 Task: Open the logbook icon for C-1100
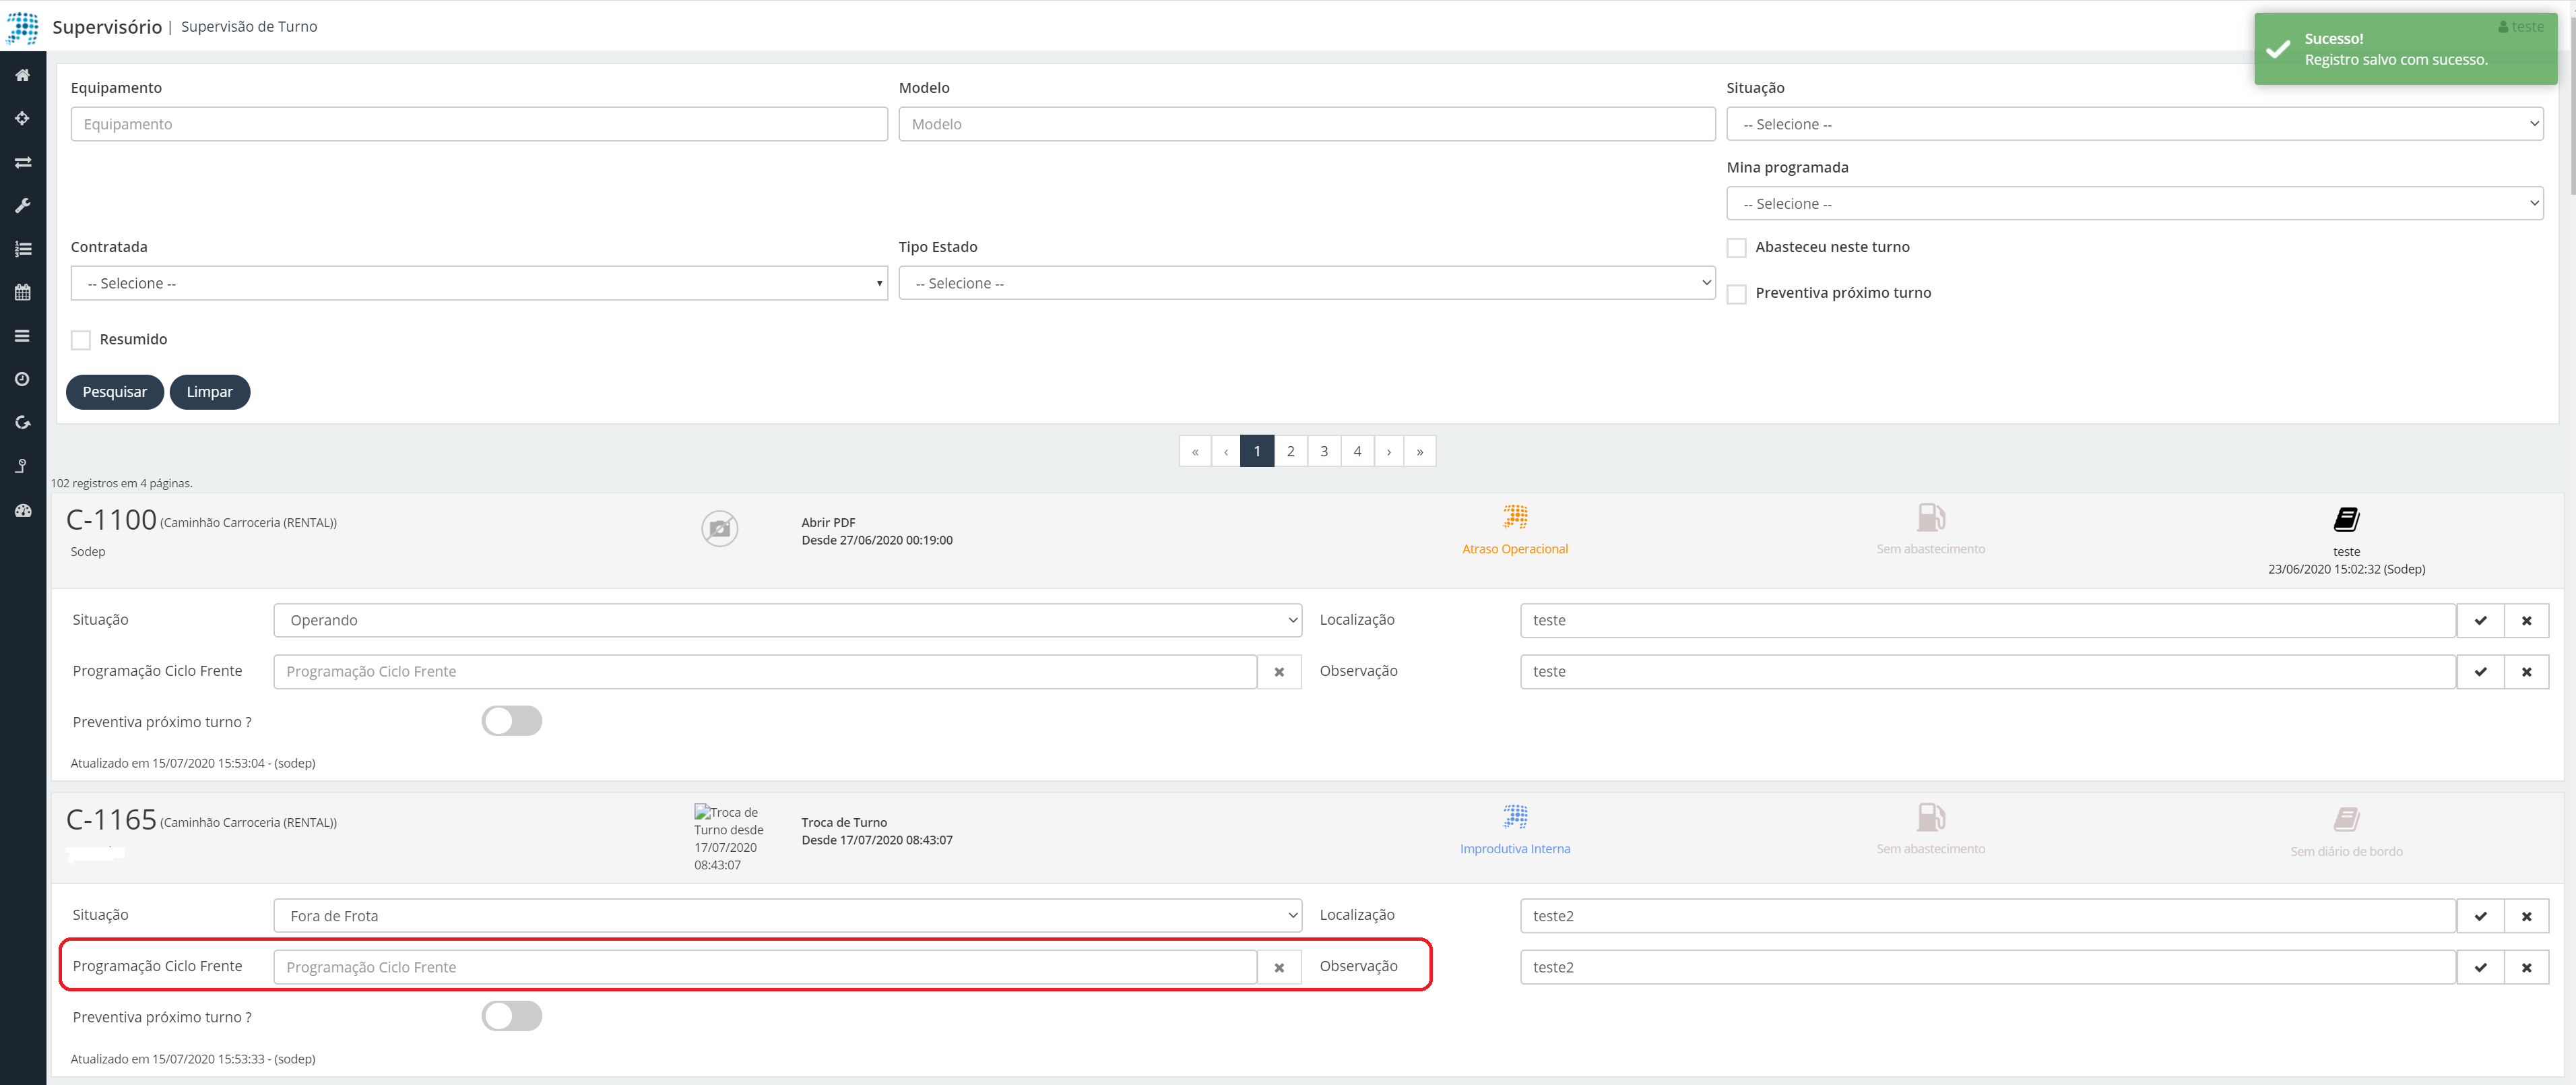[2346, 519]
